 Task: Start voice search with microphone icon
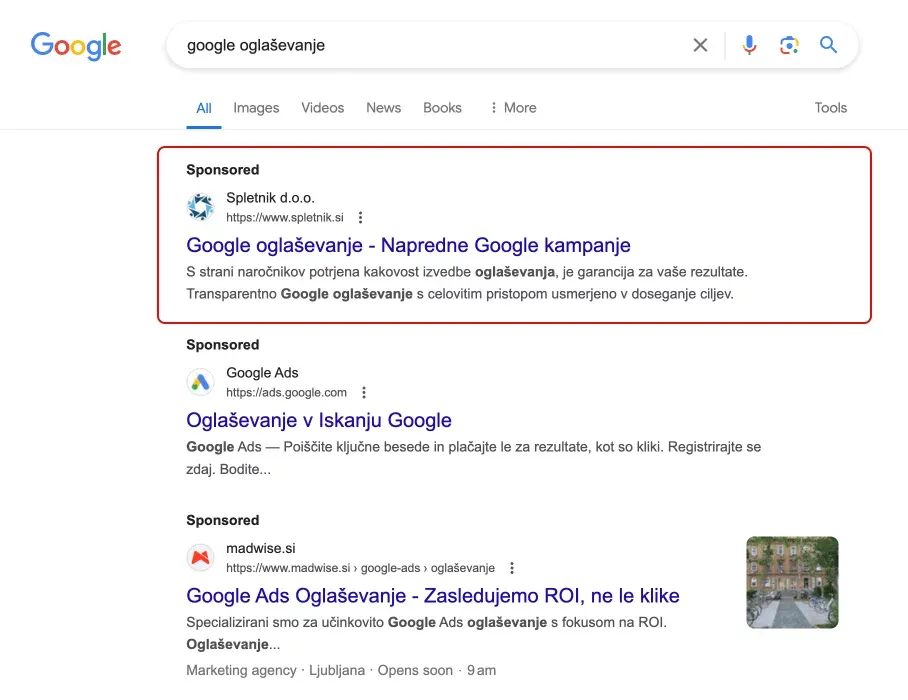[749, 45]
